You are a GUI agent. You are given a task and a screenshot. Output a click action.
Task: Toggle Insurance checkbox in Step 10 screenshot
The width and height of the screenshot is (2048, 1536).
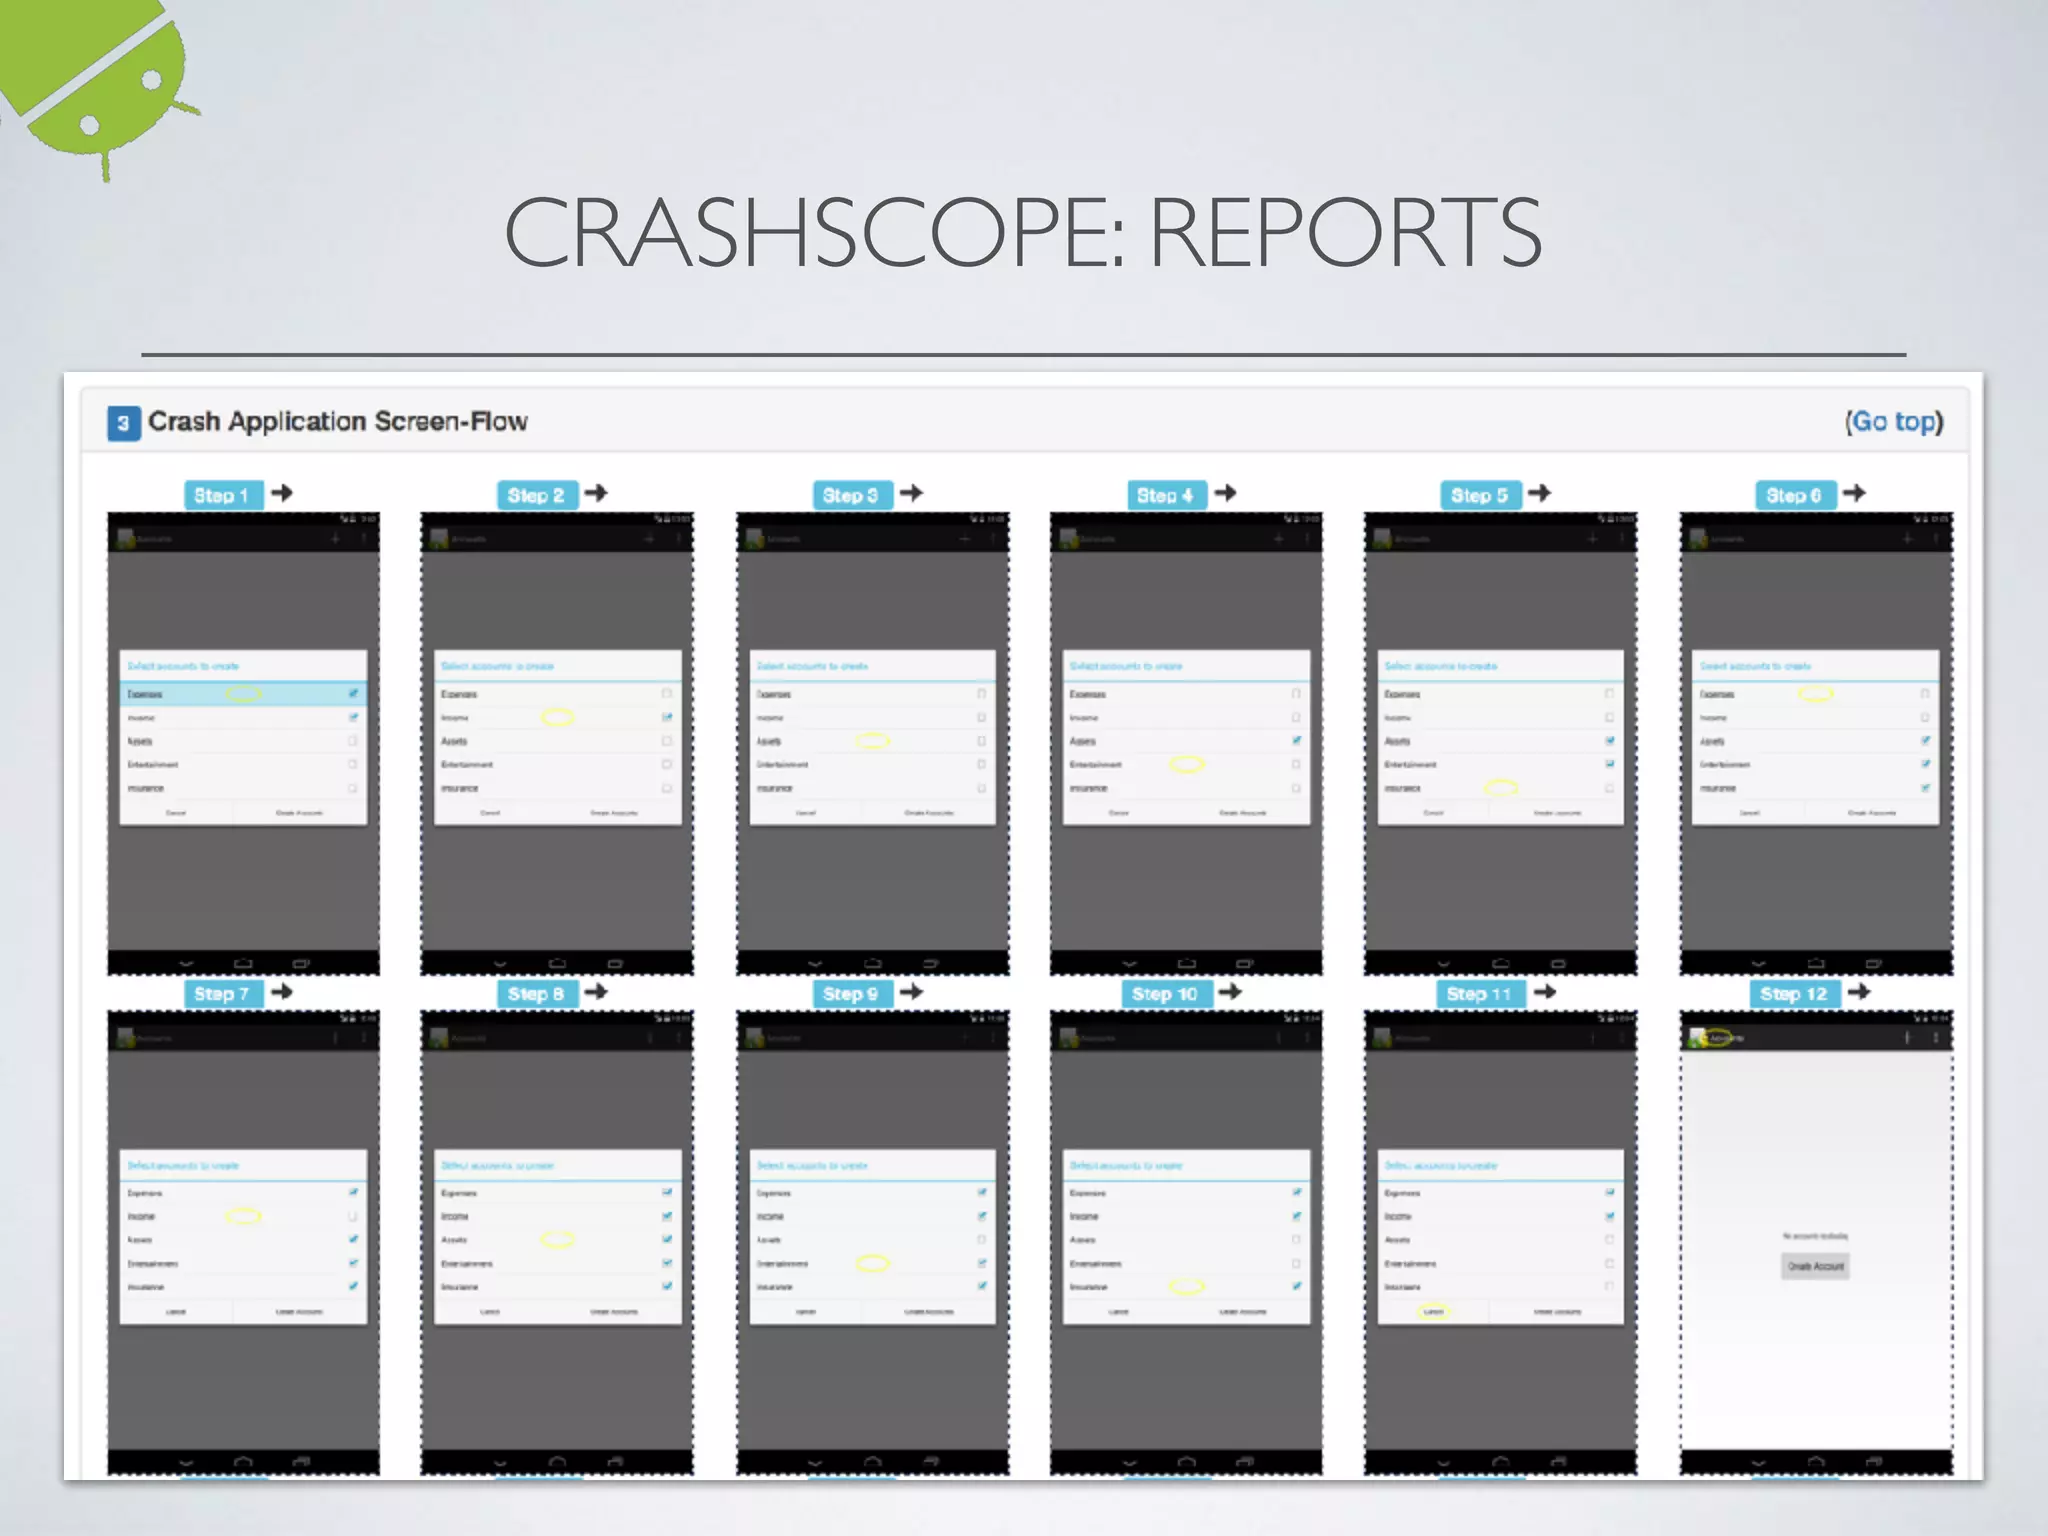tap(1296, 1286)
